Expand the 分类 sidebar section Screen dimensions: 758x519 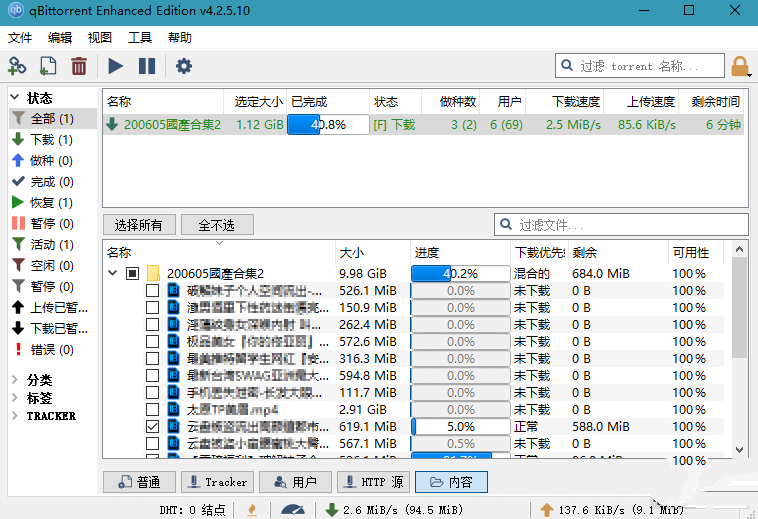(15, 380)
